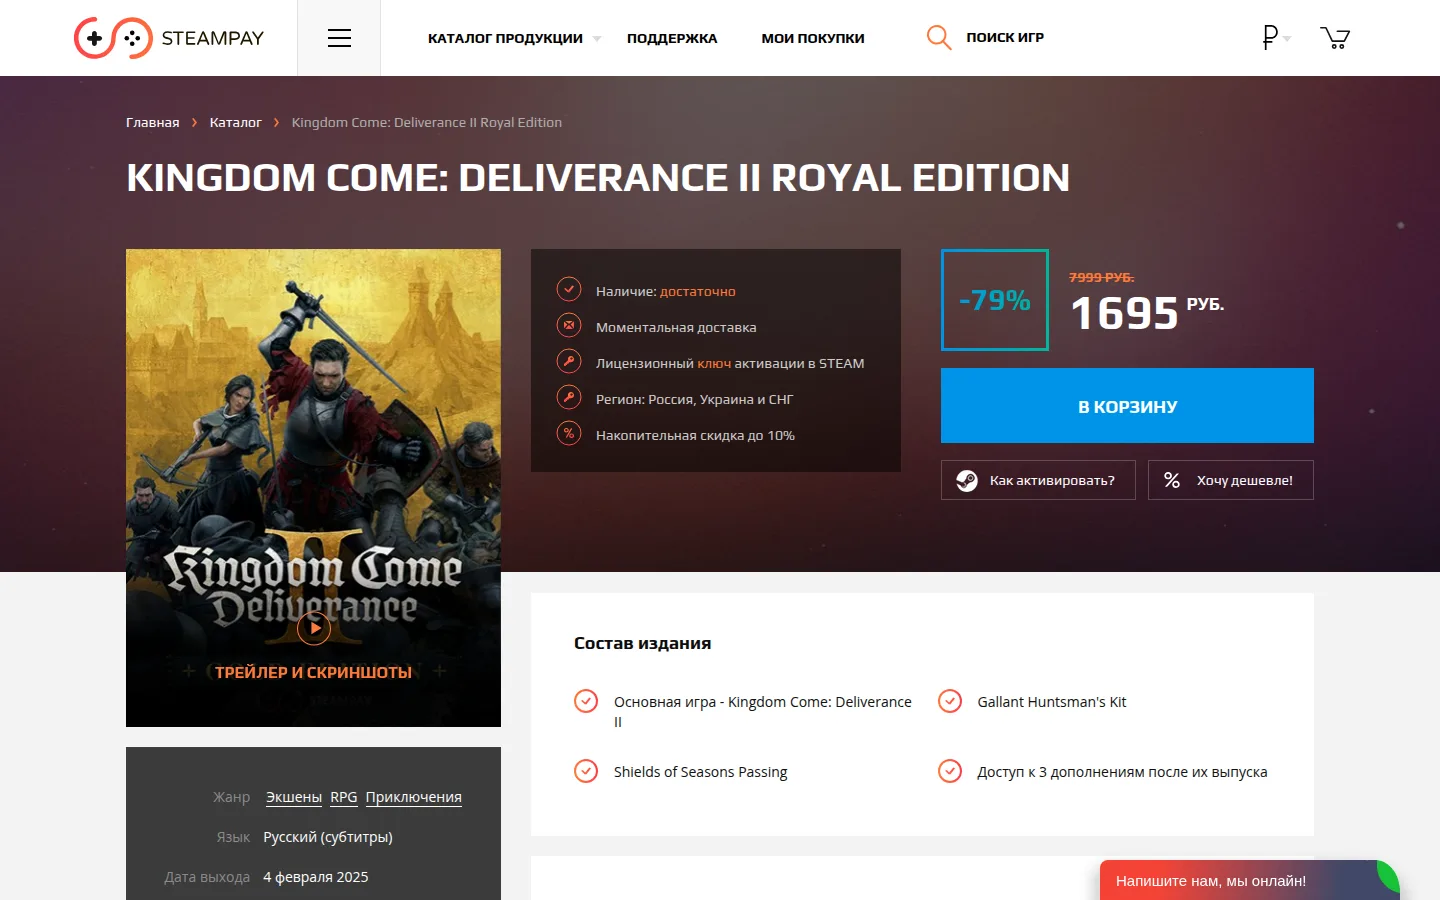
Task: Open the 'Каталог' breadcrumb link
Action: coord(236,122)
